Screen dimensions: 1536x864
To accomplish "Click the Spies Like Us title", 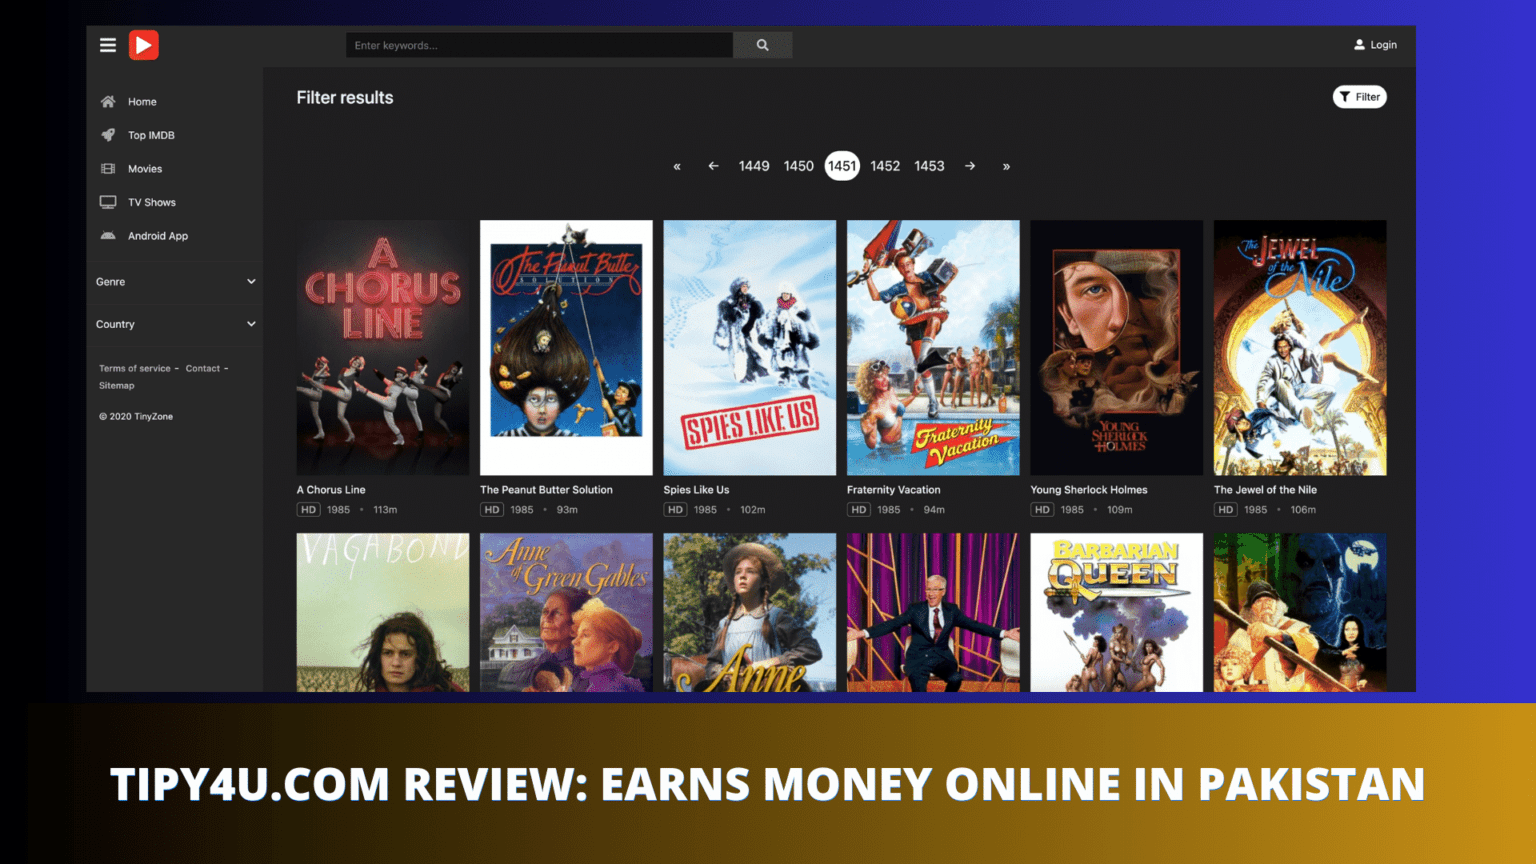I will click(696, 490).
